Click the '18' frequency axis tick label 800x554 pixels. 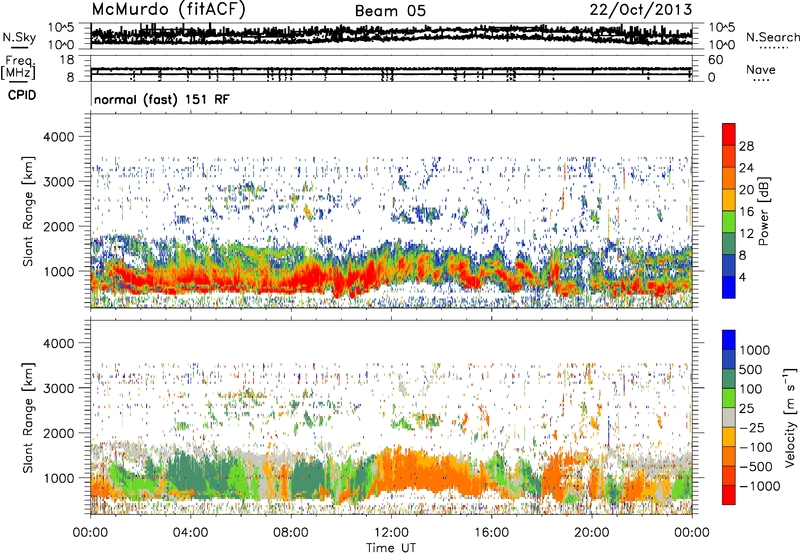point(67,60)
